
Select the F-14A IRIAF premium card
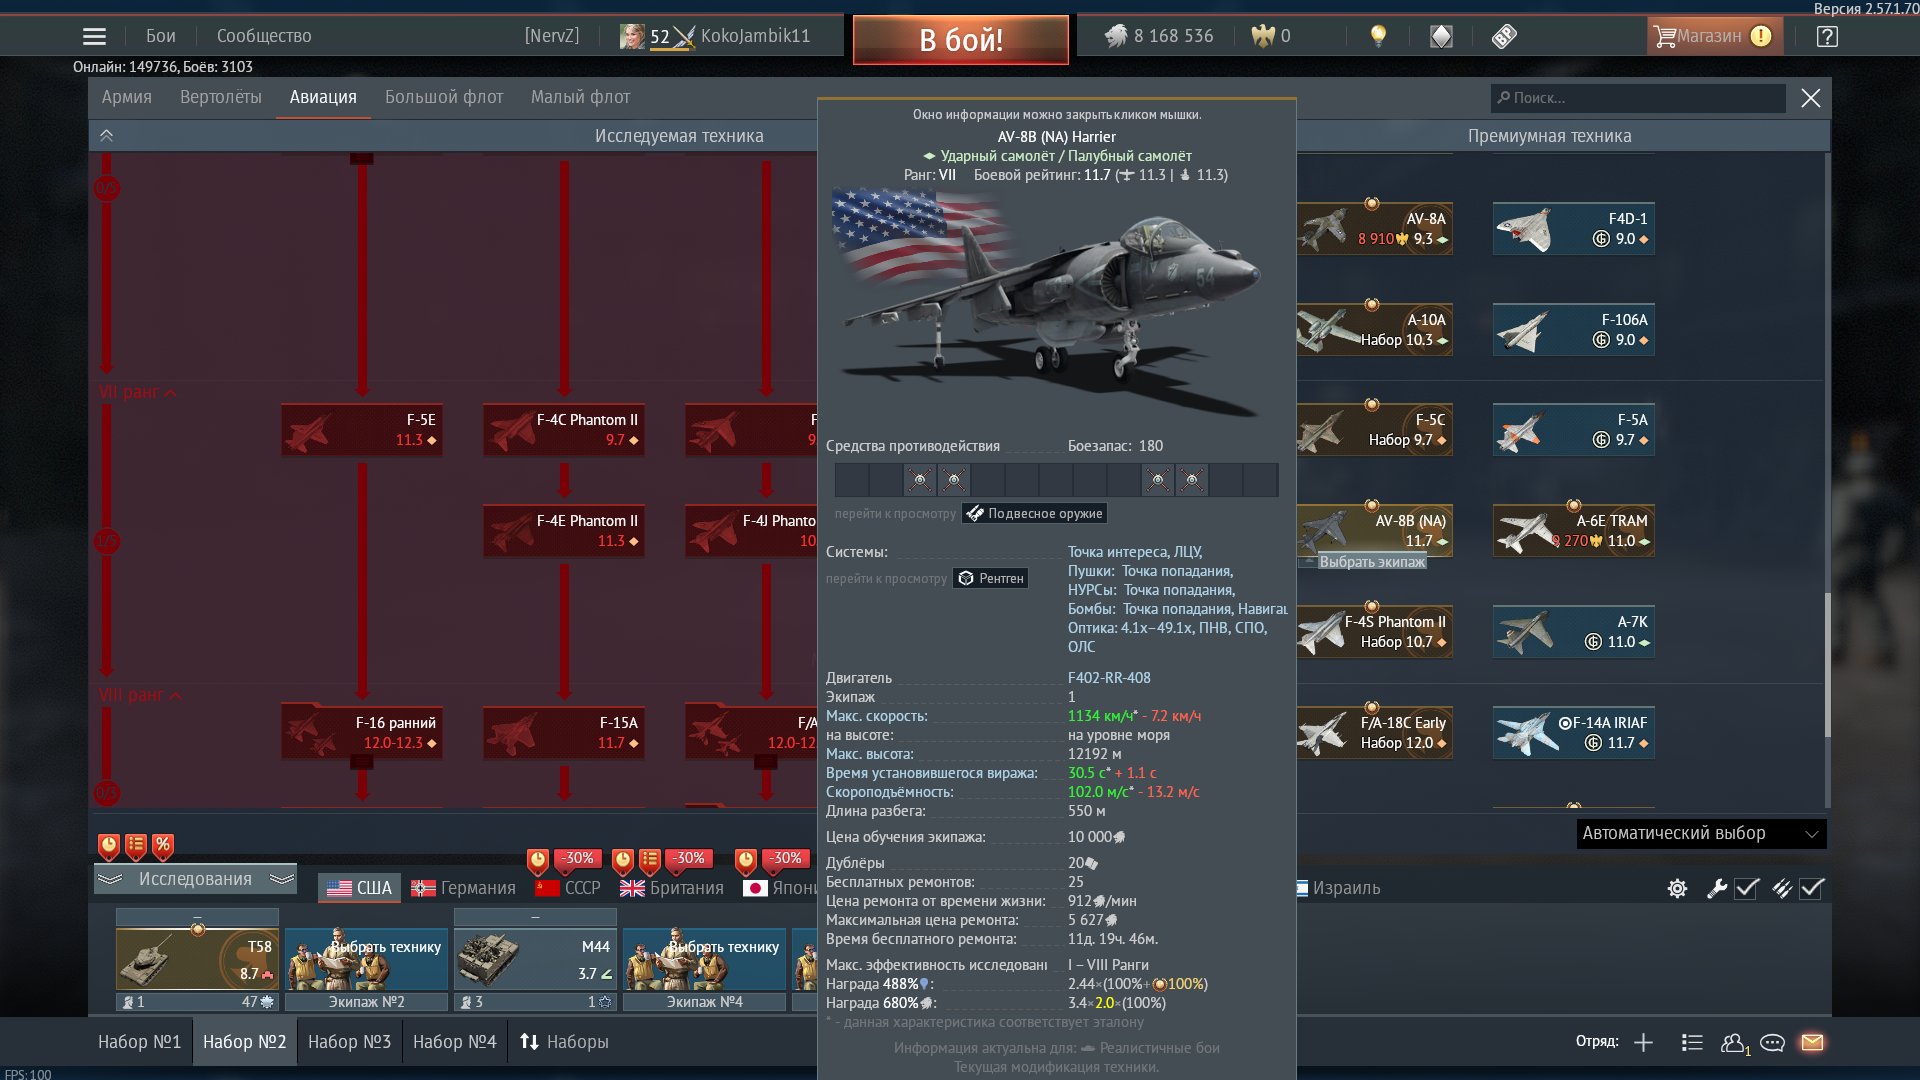[1574, 733]
